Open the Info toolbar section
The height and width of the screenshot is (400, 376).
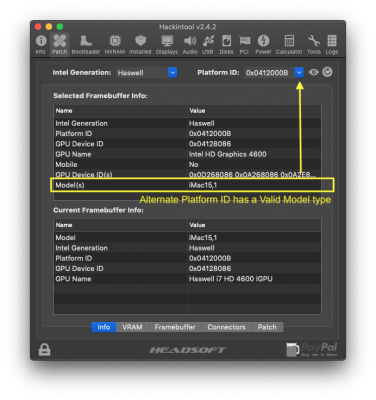(x=41, y=45)
